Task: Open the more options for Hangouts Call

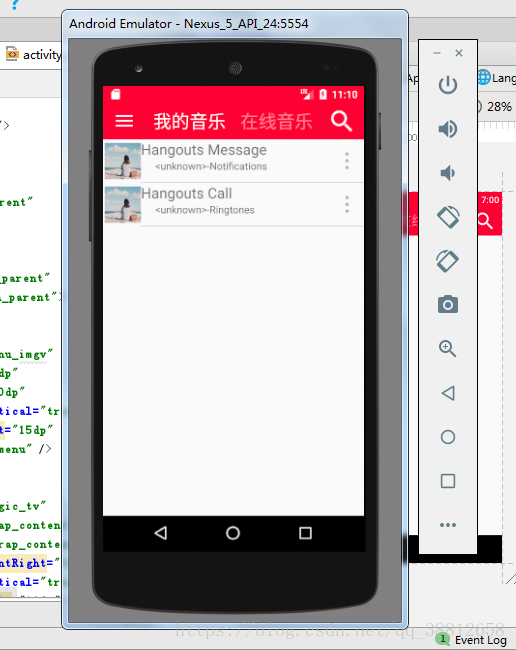Action: 347,204
